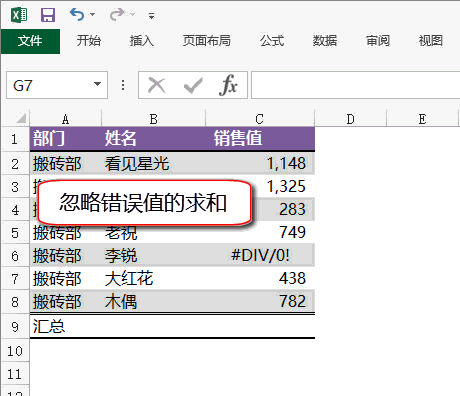The height and width of the screenshot is (396, 460).
Task: Click the Insert Function fx icon
Action: coord(228,85)
